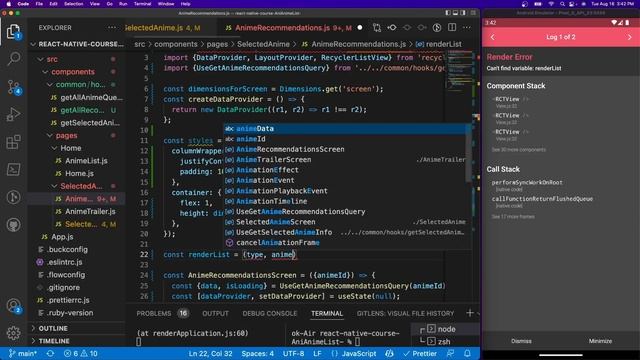
Task: Open the macOS Apple menu
Action: click(x=9, y=4)
